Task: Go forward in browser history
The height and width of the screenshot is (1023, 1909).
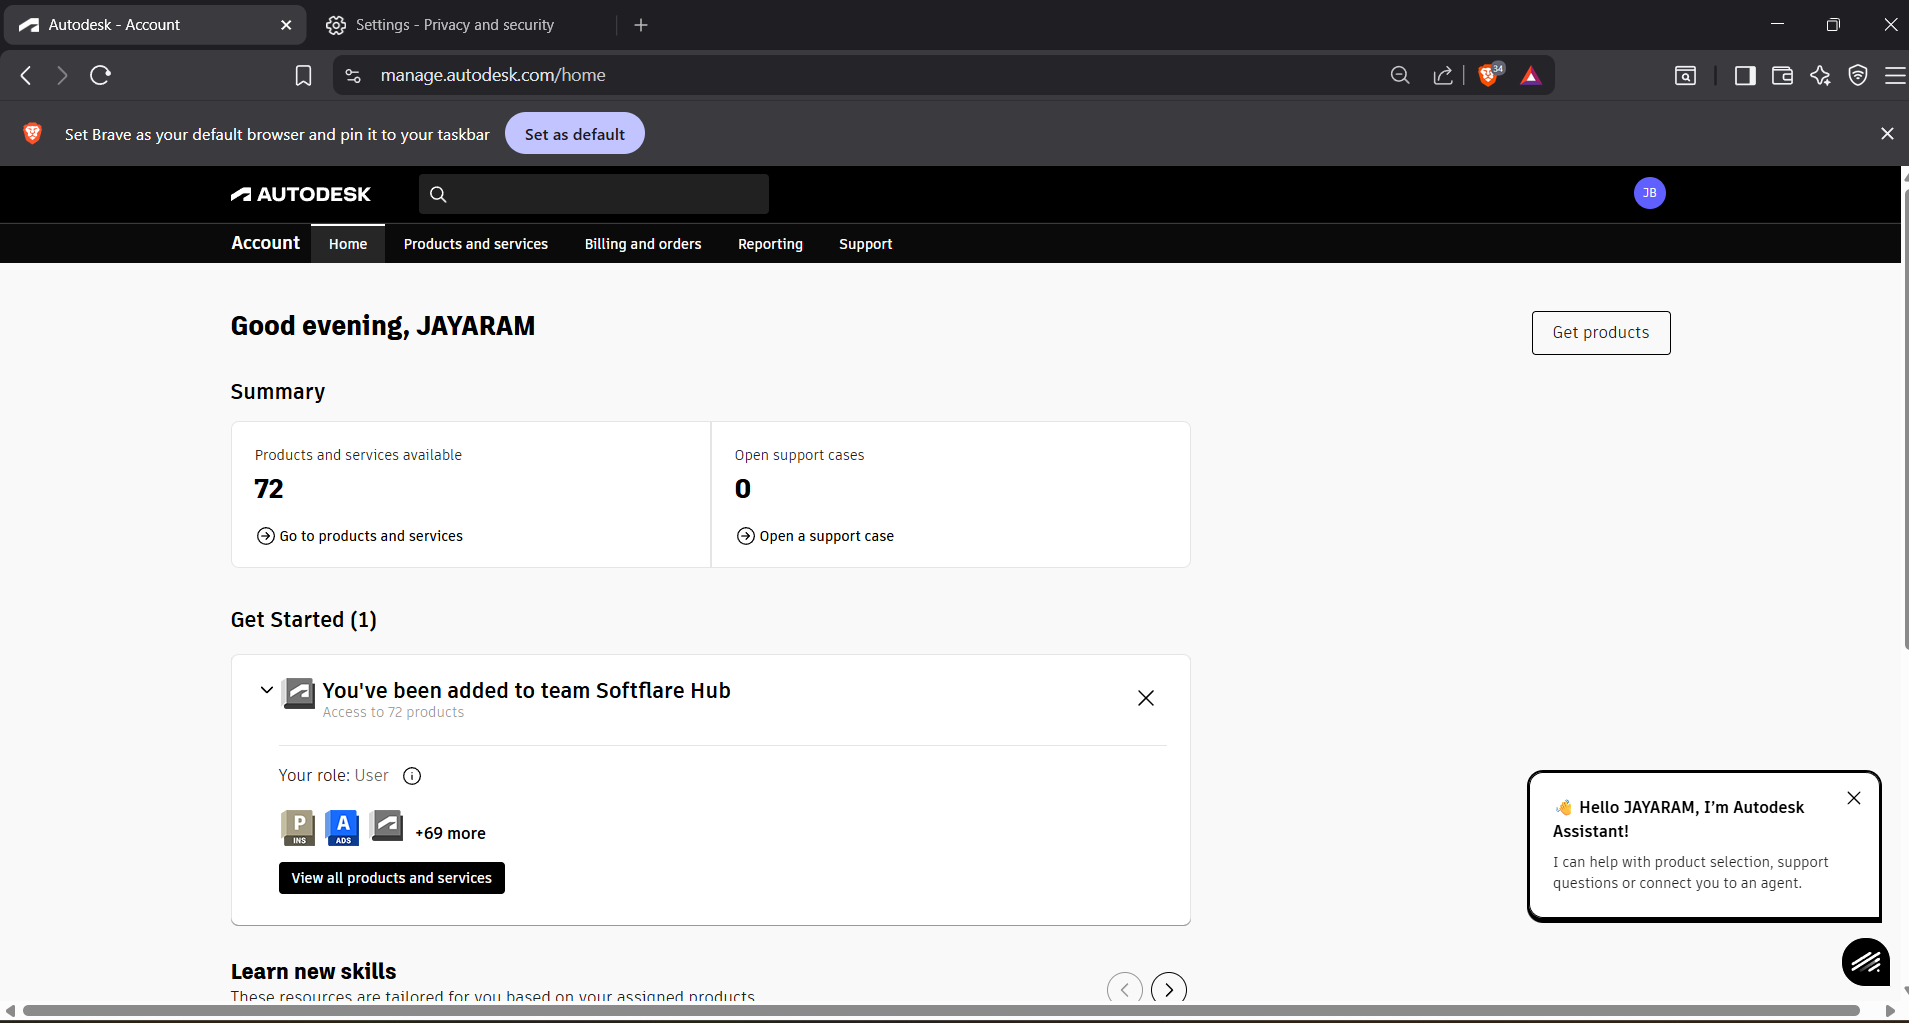Action: (x=62, y=75)
